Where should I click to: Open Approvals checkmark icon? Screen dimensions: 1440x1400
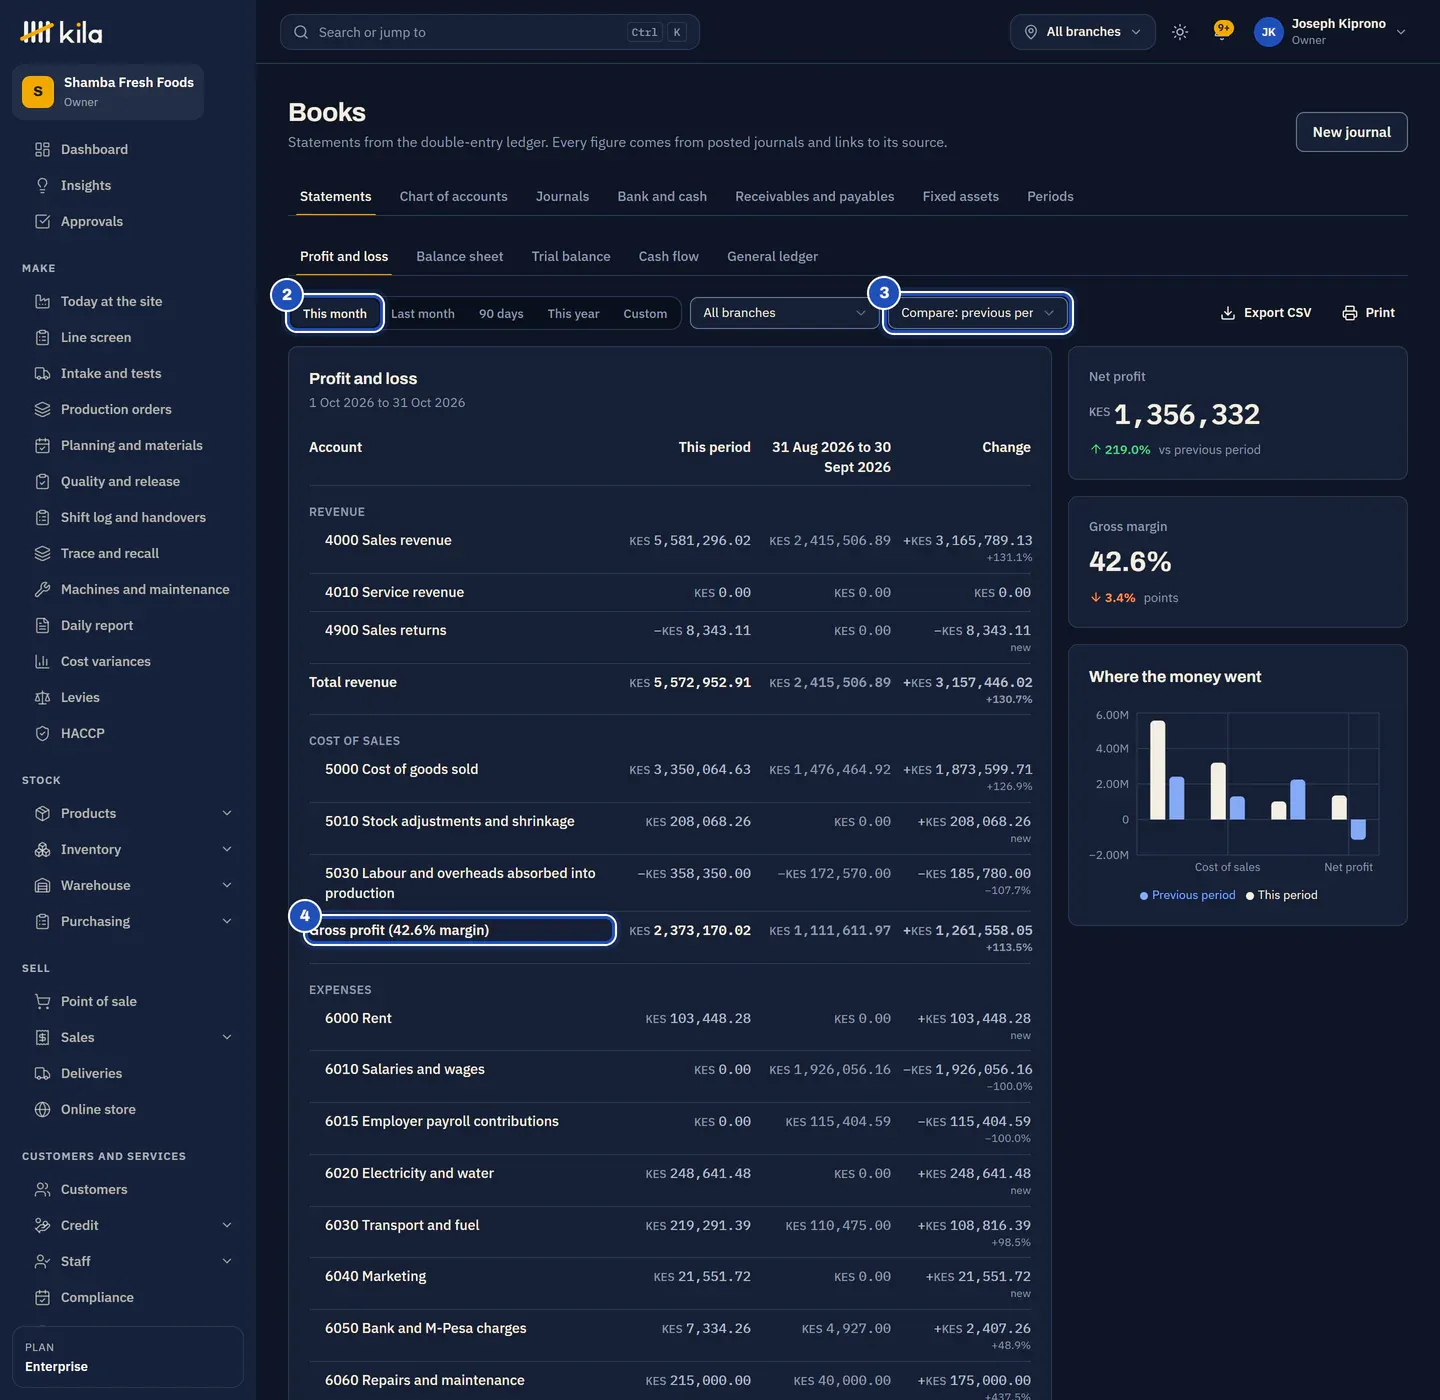[42, 221]
